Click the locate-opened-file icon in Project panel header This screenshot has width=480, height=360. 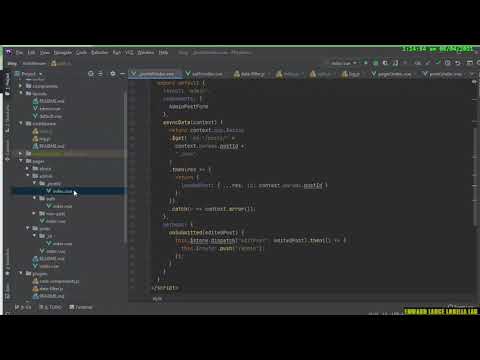tap(91, 74)
